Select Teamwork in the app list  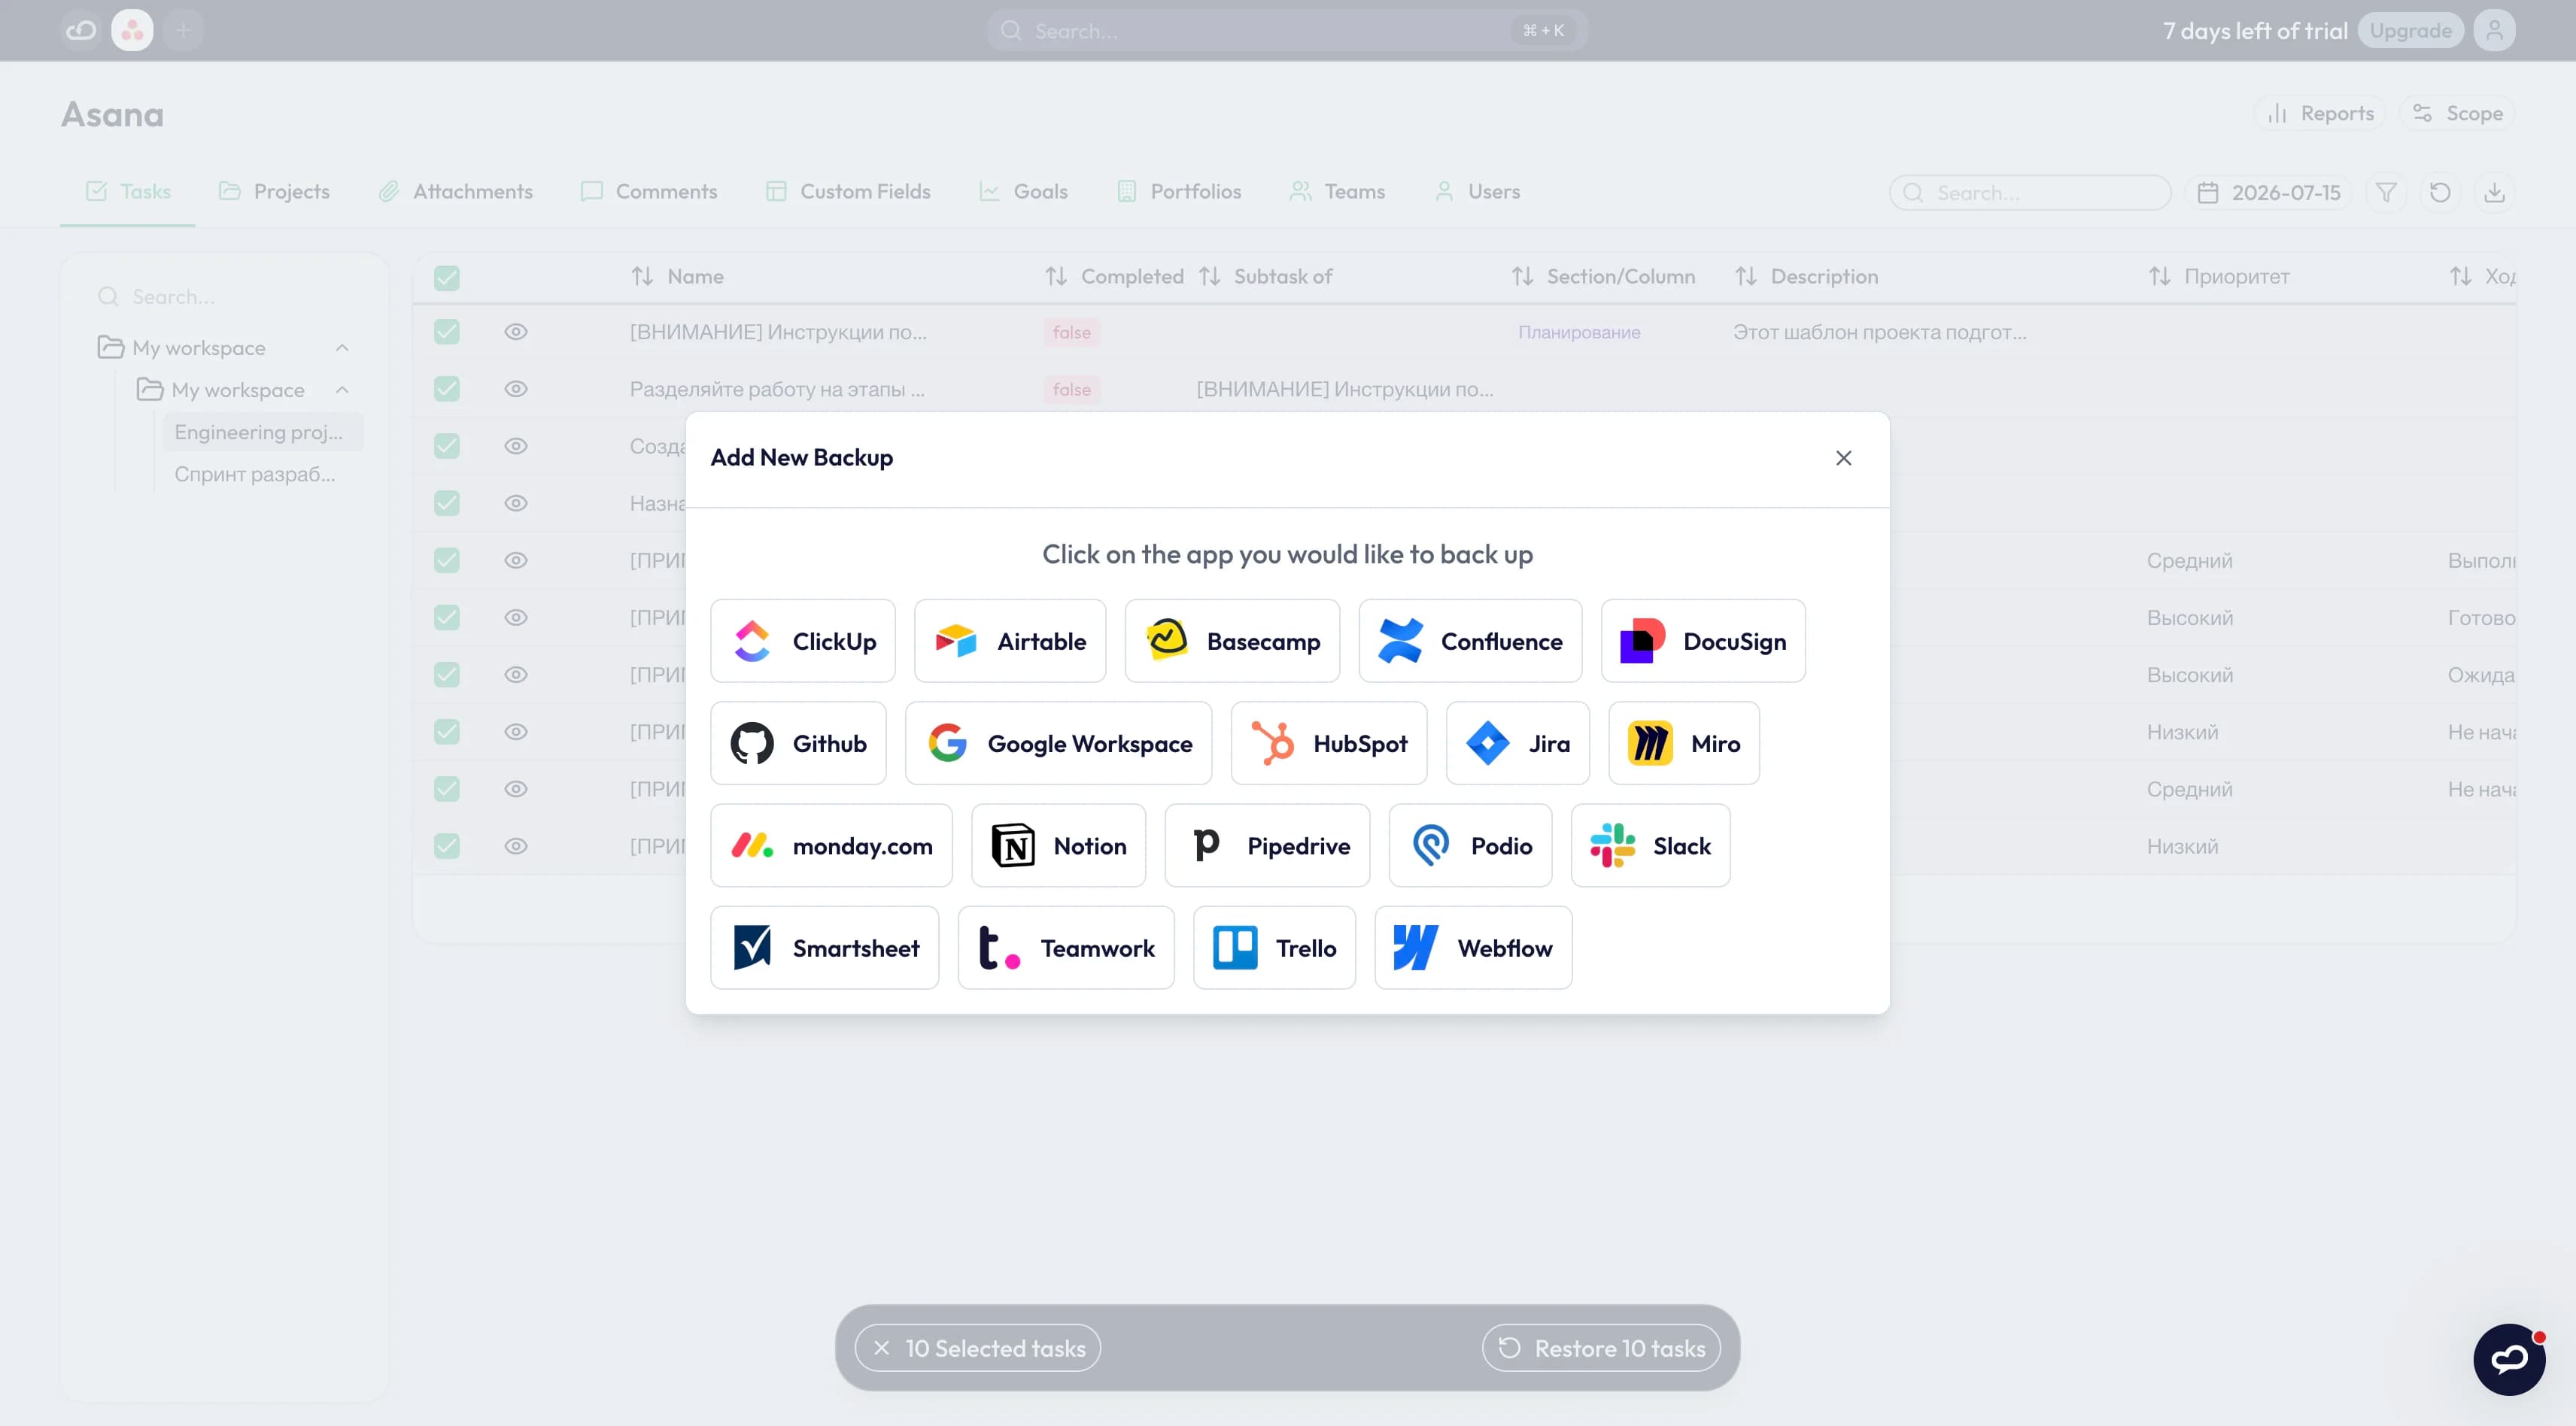tap(1066, 947)
